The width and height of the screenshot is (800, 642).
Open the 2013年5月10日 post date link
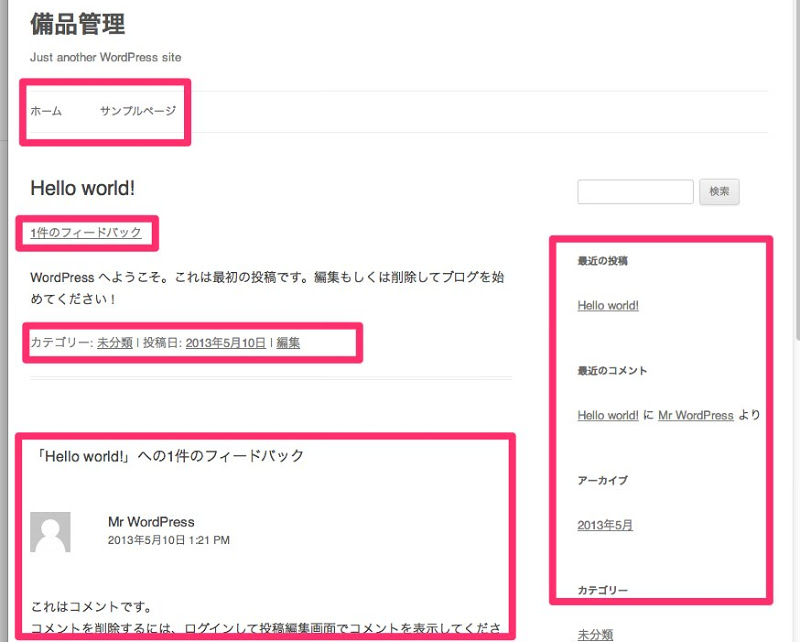point(226,343)
